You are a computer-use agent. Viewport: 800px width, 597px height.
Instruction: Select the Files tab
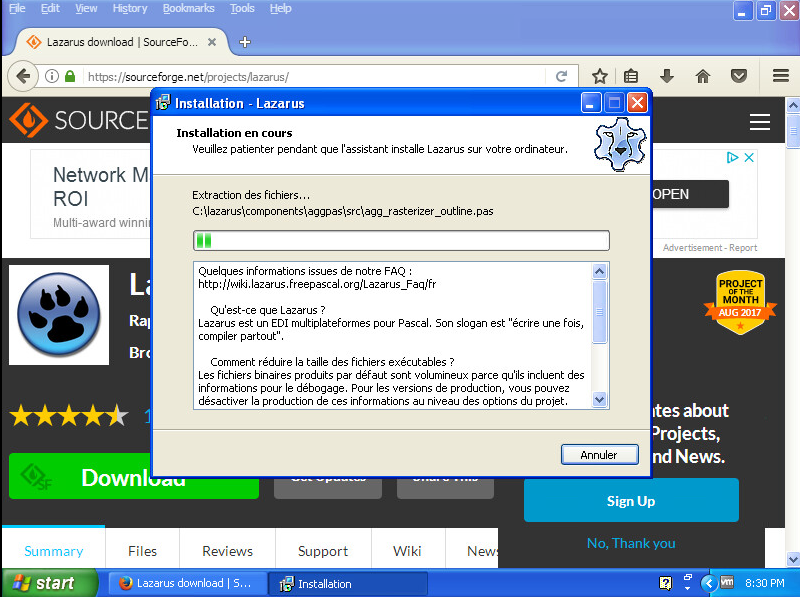[142, 551]
